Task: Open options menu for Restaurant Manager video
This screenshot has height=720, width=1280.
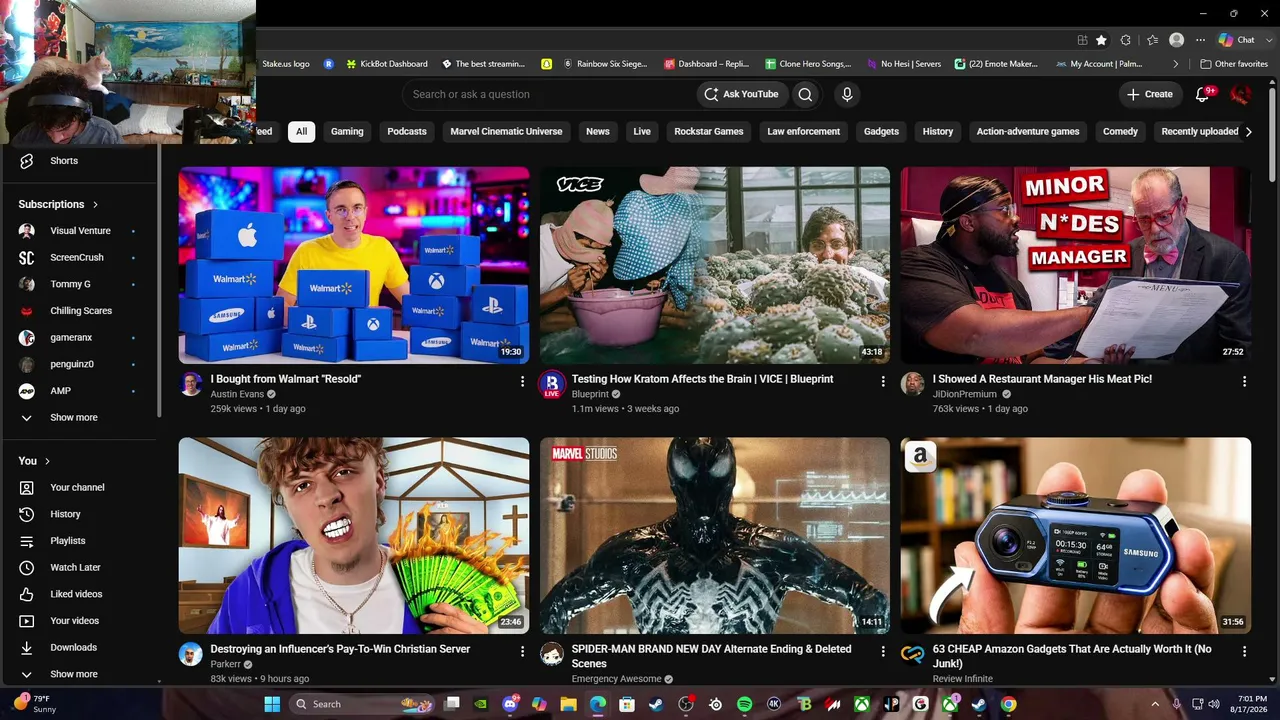Action: coord(1244,381)
